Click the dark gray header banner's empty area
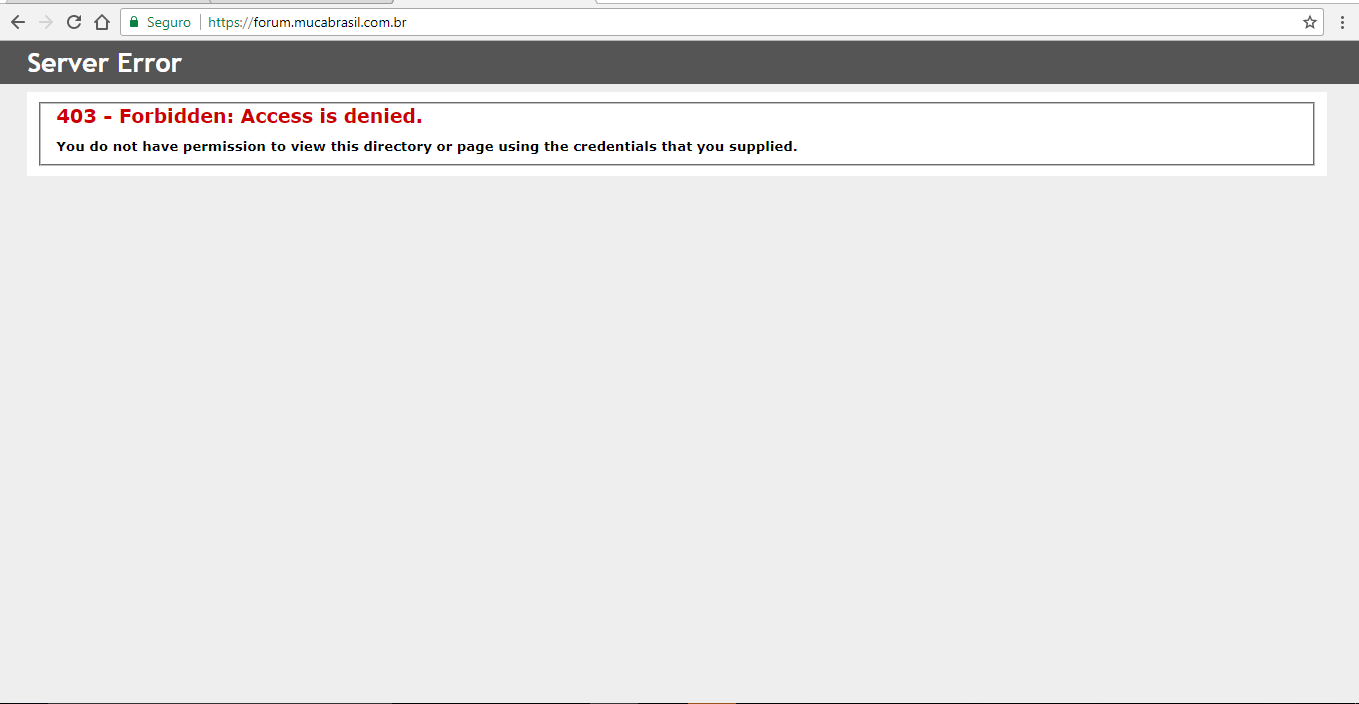Screen dimensions: 1359x704 [x=700, y=63]
